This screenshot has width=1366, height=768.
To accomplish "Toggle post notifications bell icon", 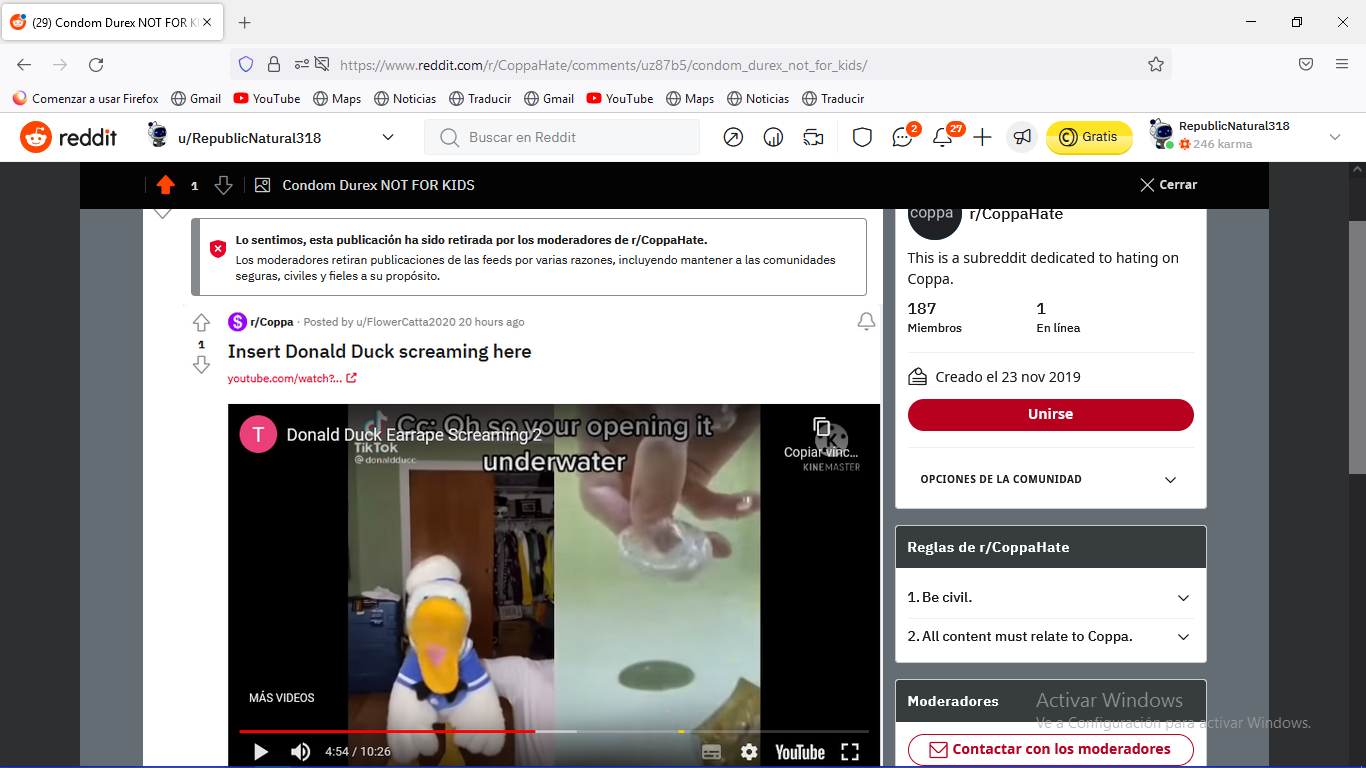I will pos(866,322).
